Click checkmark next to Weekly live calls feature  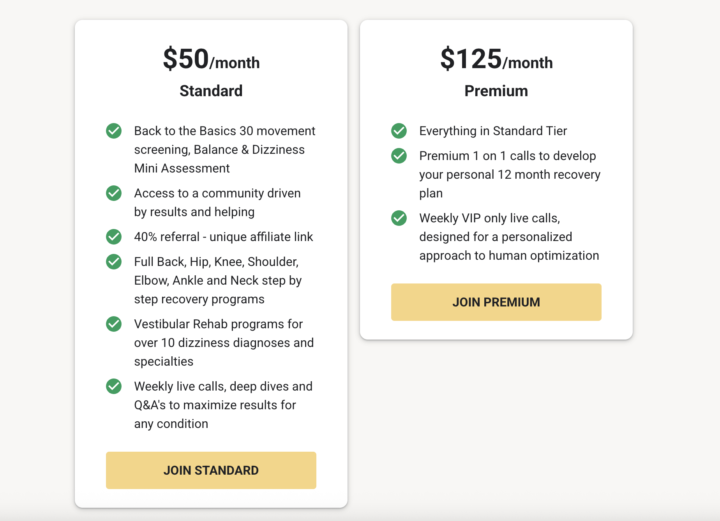(x=114, y=386)
